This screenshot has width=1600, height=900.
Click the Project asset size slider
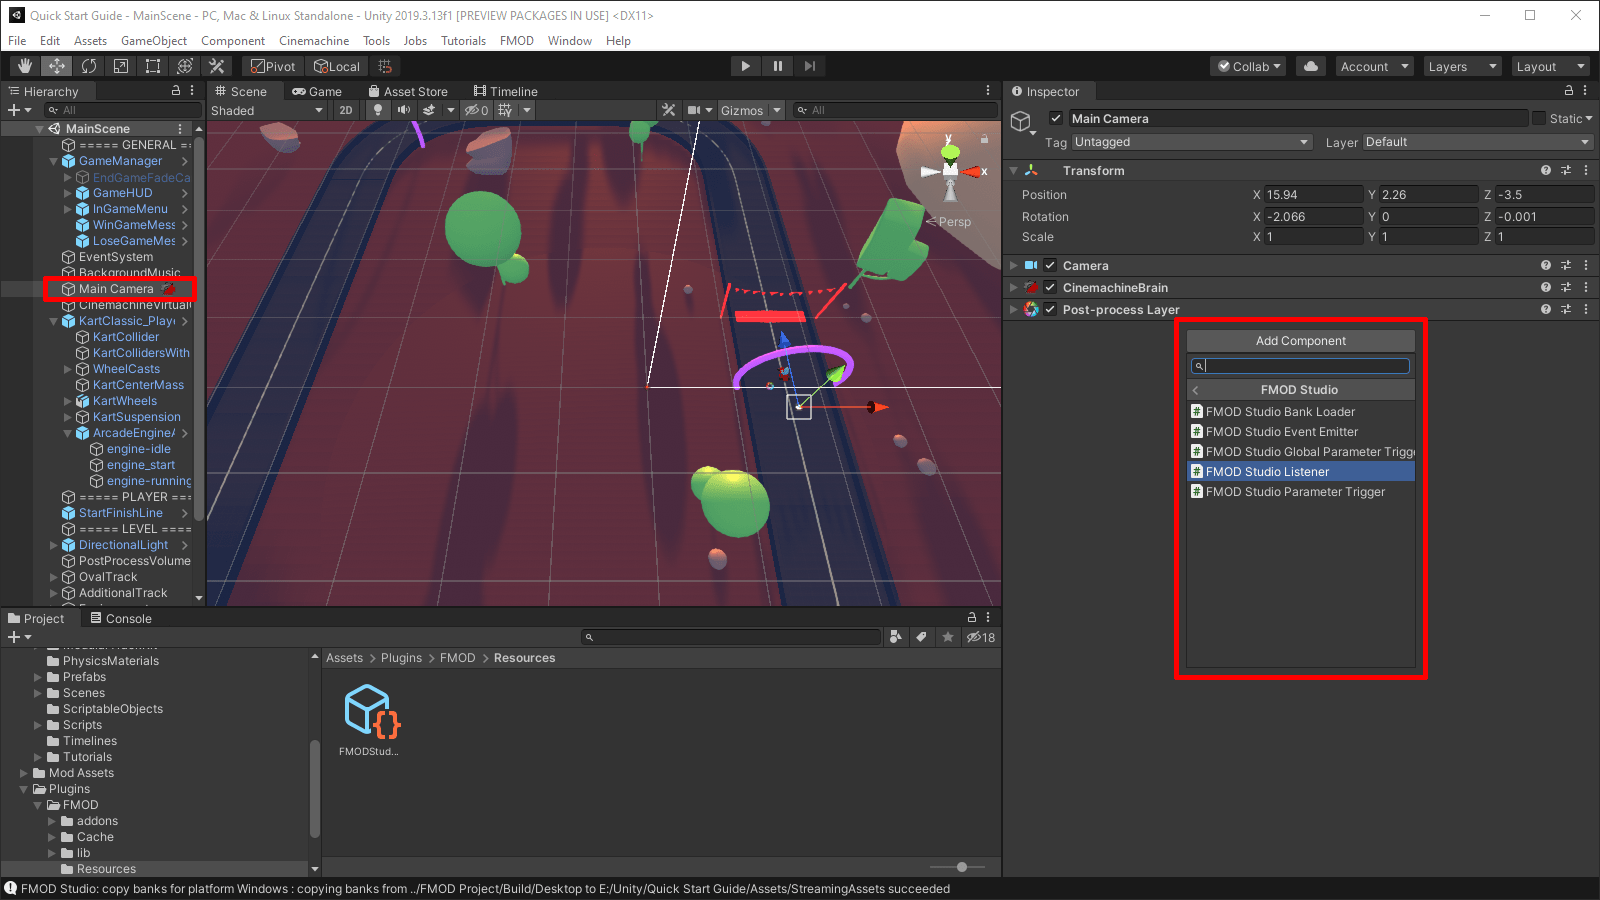pos(957,867)
